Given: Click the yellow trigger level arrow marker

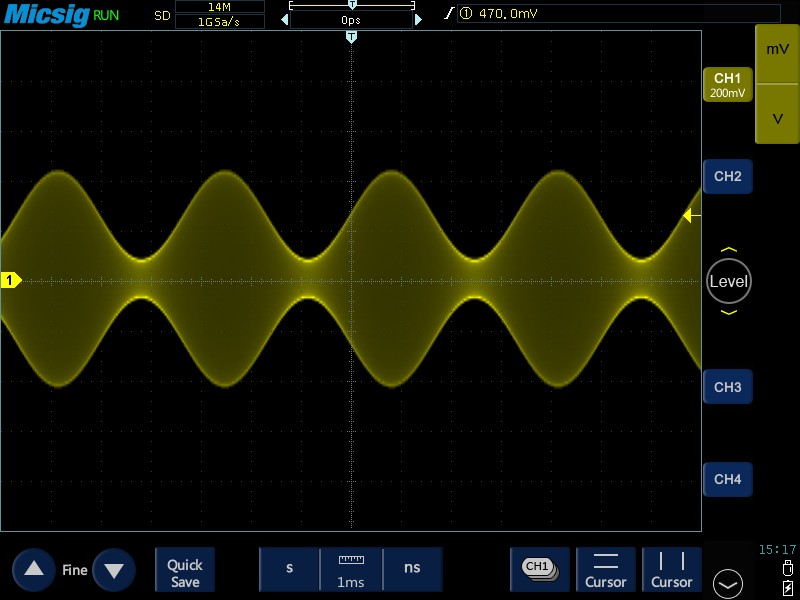Looking at the screenshot, I should pyautogui.click(x=691, y=216).
